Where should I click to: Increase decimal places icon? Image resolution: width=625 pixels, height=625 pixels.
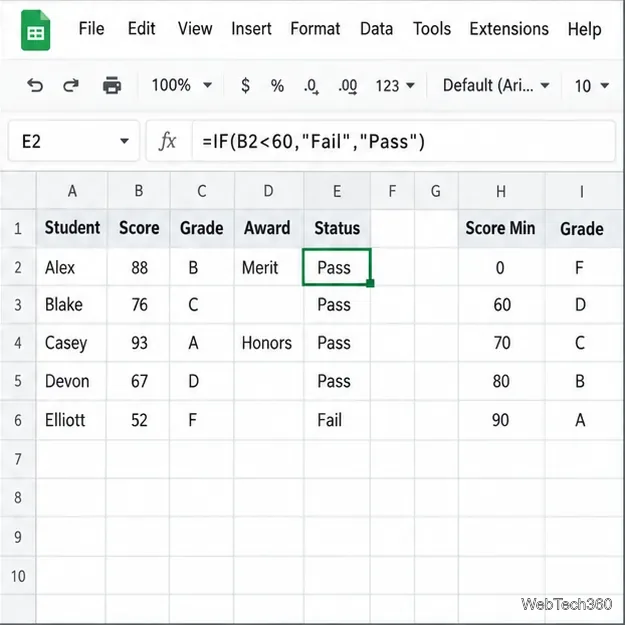pos(348,86)
